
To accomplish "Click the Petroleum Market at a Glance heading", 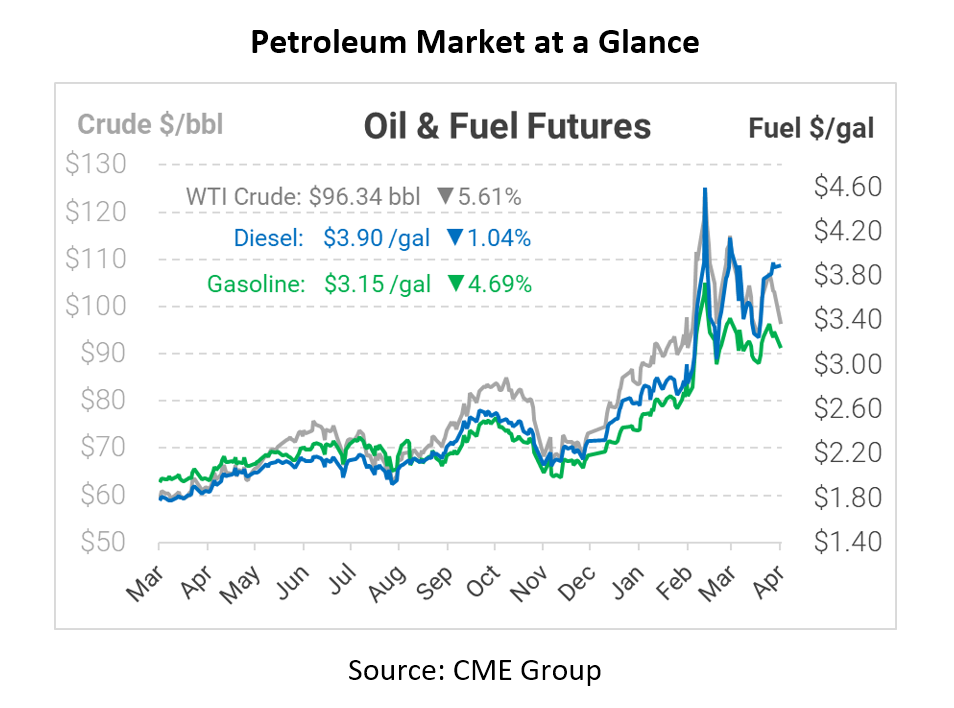I will click(476, 43).
